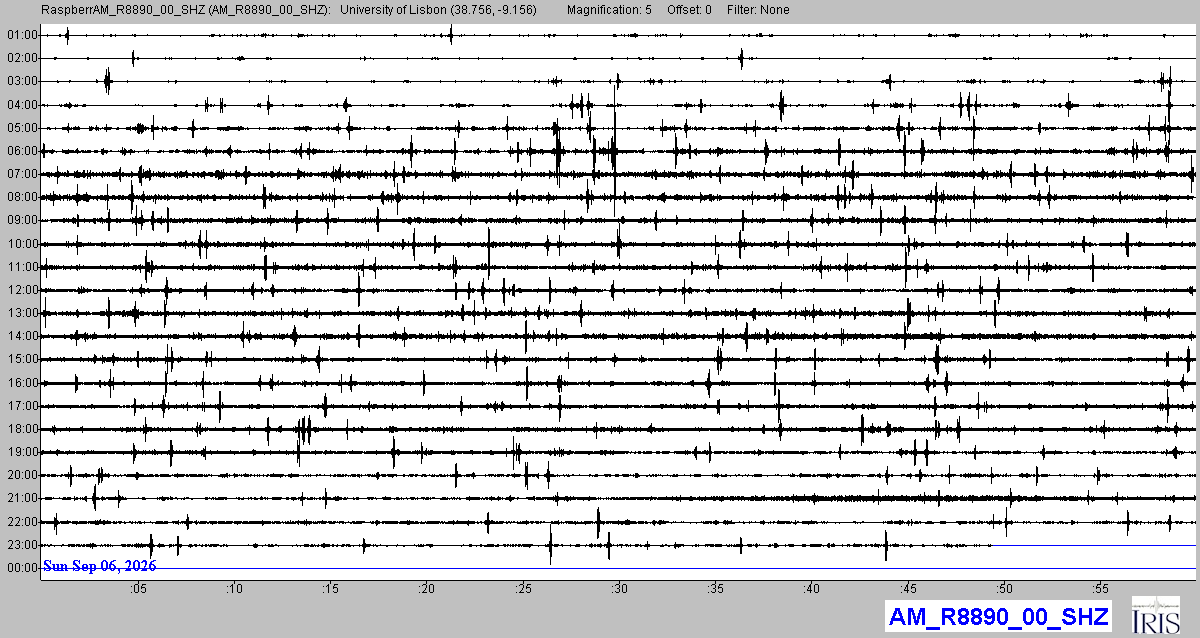Click the :45 minute axis tick
Viewport: 1200px width, 638px height.
pos(908,589)
